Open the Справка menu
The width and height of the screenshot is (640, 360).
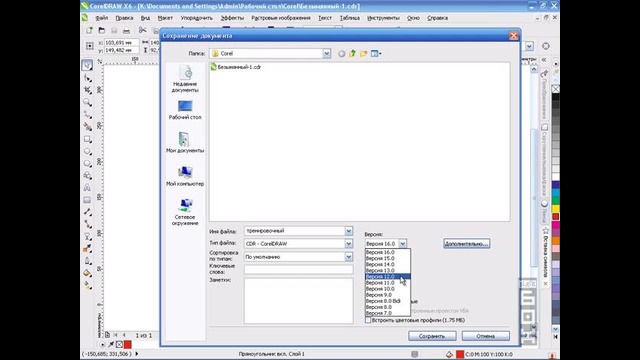click(x=438, y=18)
